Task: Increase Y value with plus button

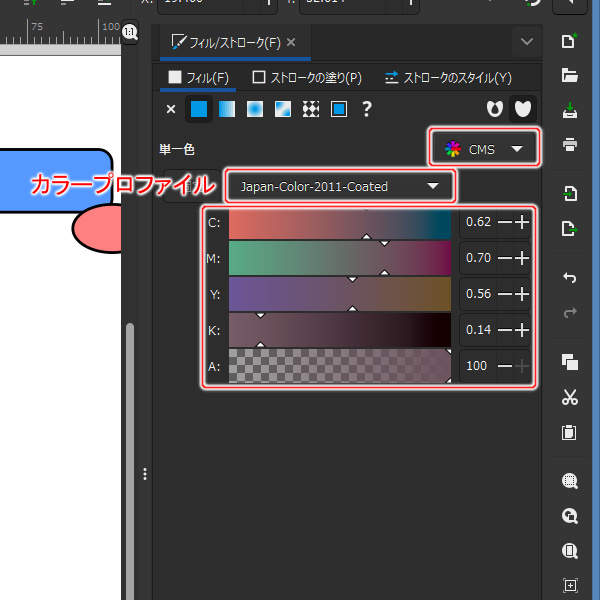Action: click(x=522, y=294)
